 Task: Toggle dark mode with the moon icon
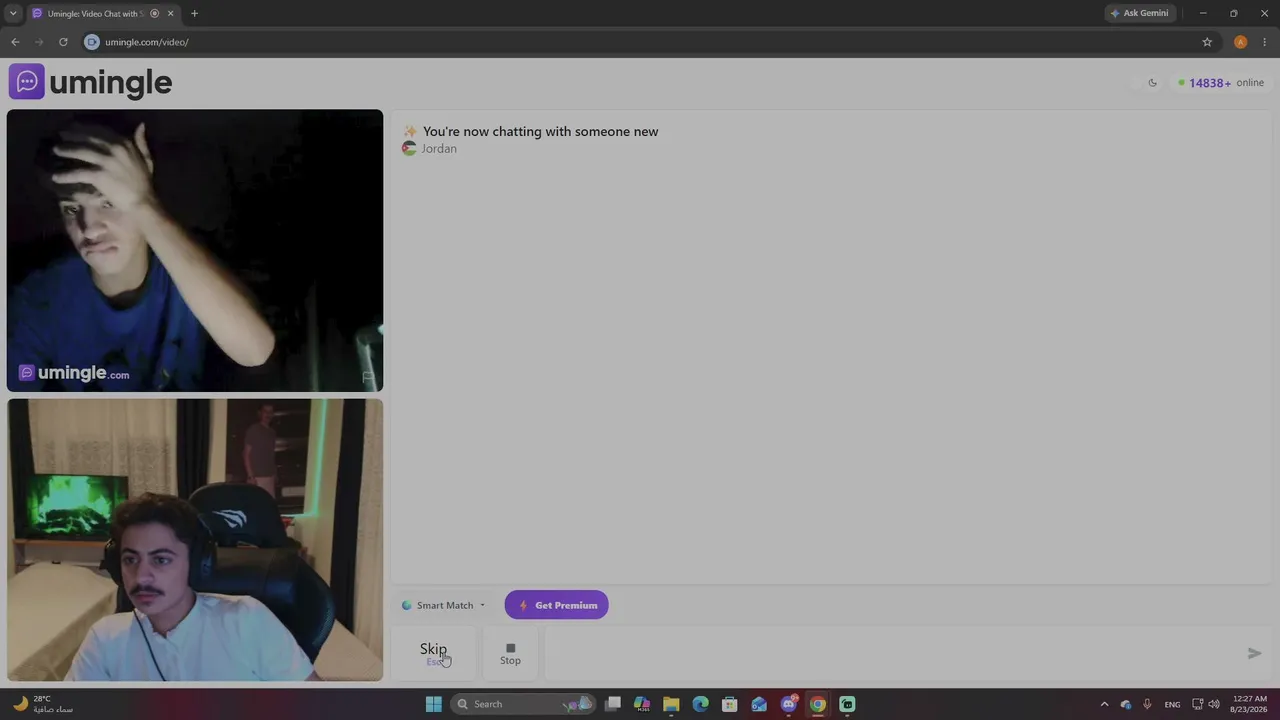[x=1152, y=83]
